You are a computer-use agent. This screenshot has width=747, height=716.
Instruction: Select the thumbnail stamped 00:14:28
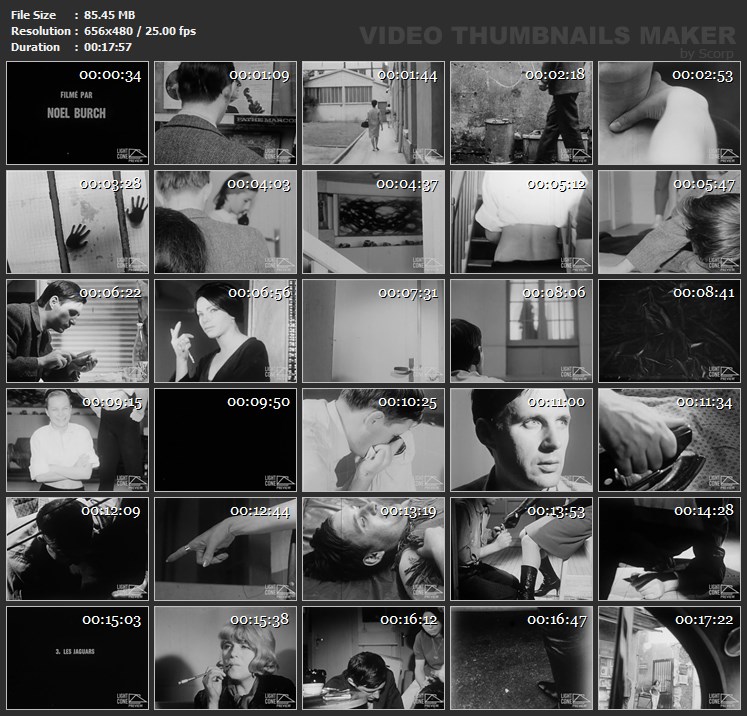point(669,549)
